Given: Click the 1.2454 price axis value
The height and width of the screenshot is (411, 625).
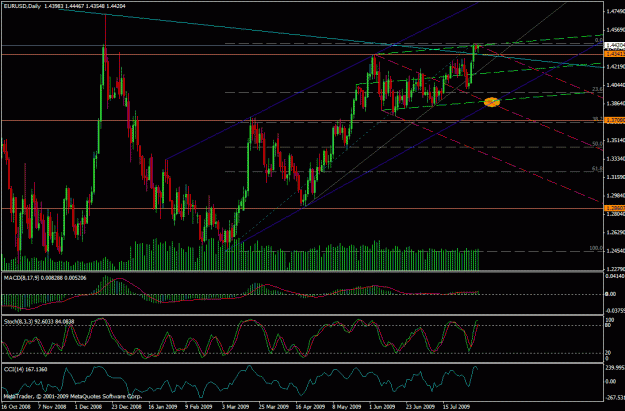Looking at the screenshot, I should (615, 250).
